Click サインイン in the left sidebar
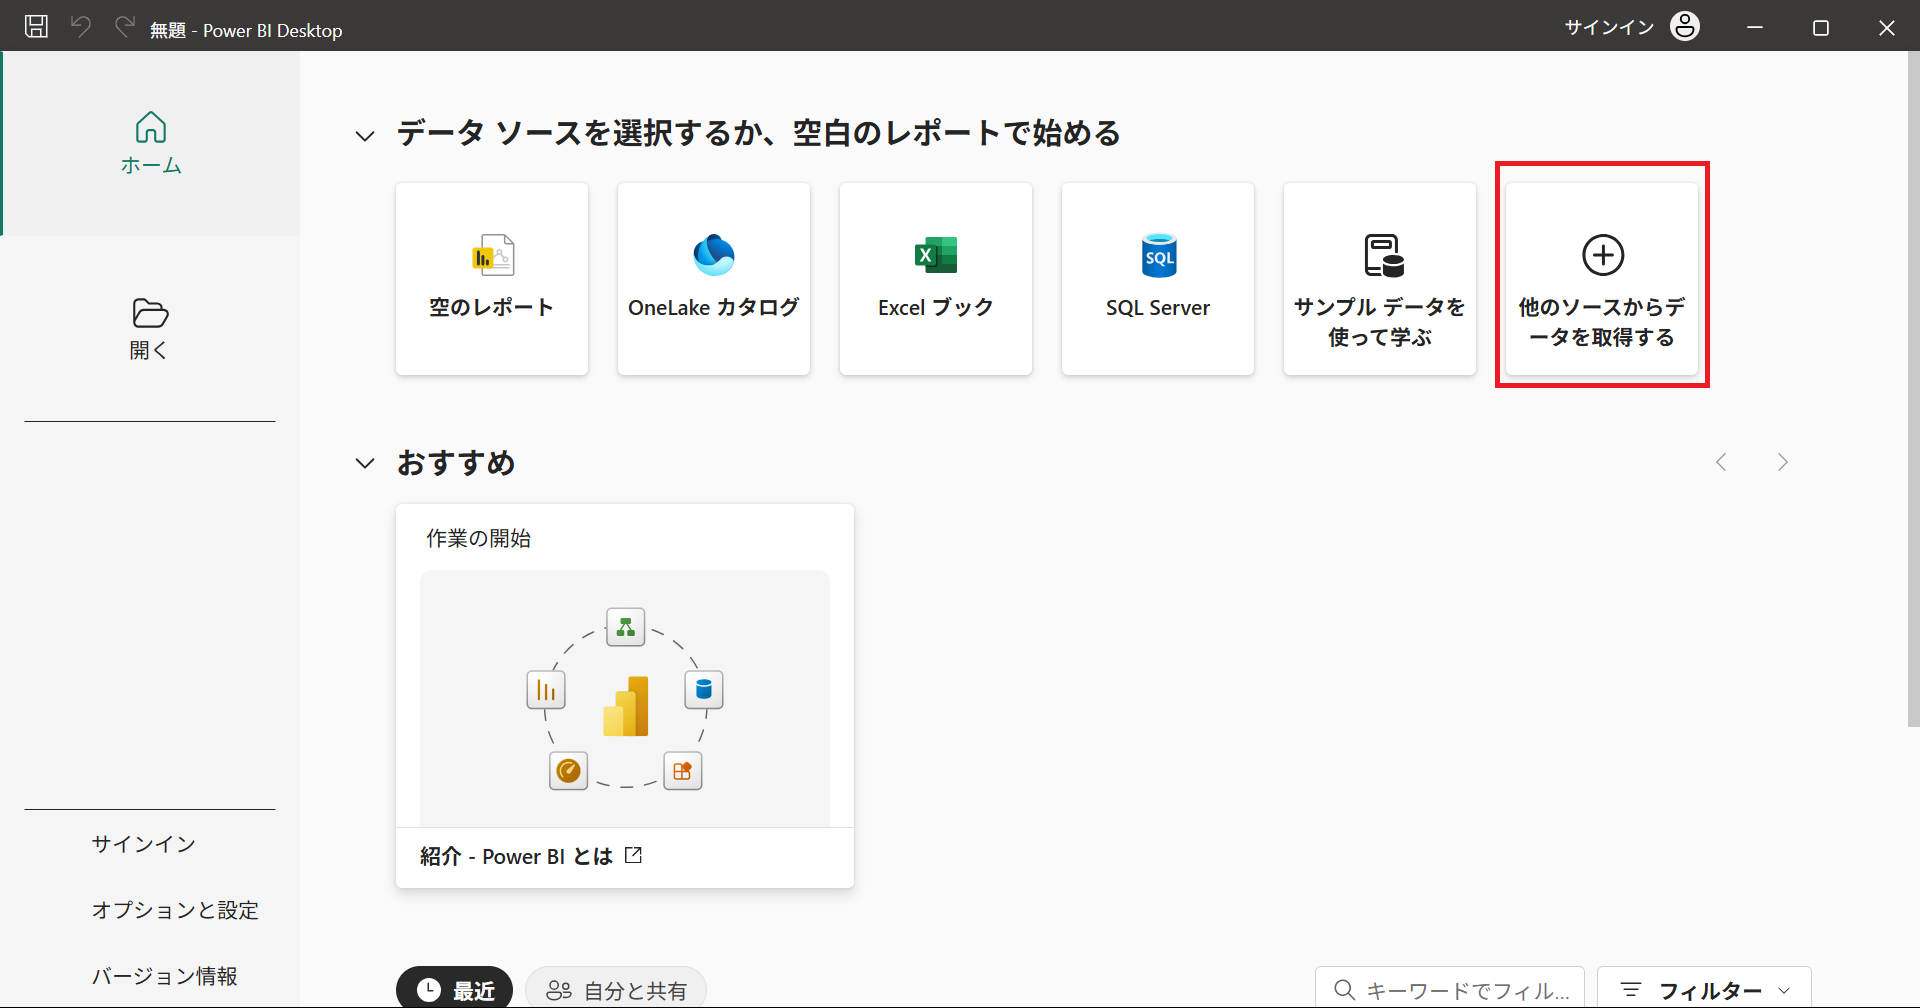 (x=144, y=844)
